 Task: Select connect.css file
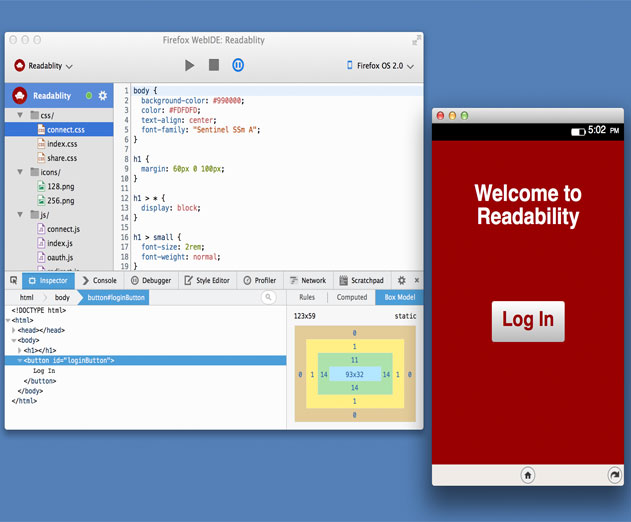click(x=59, y=130)
